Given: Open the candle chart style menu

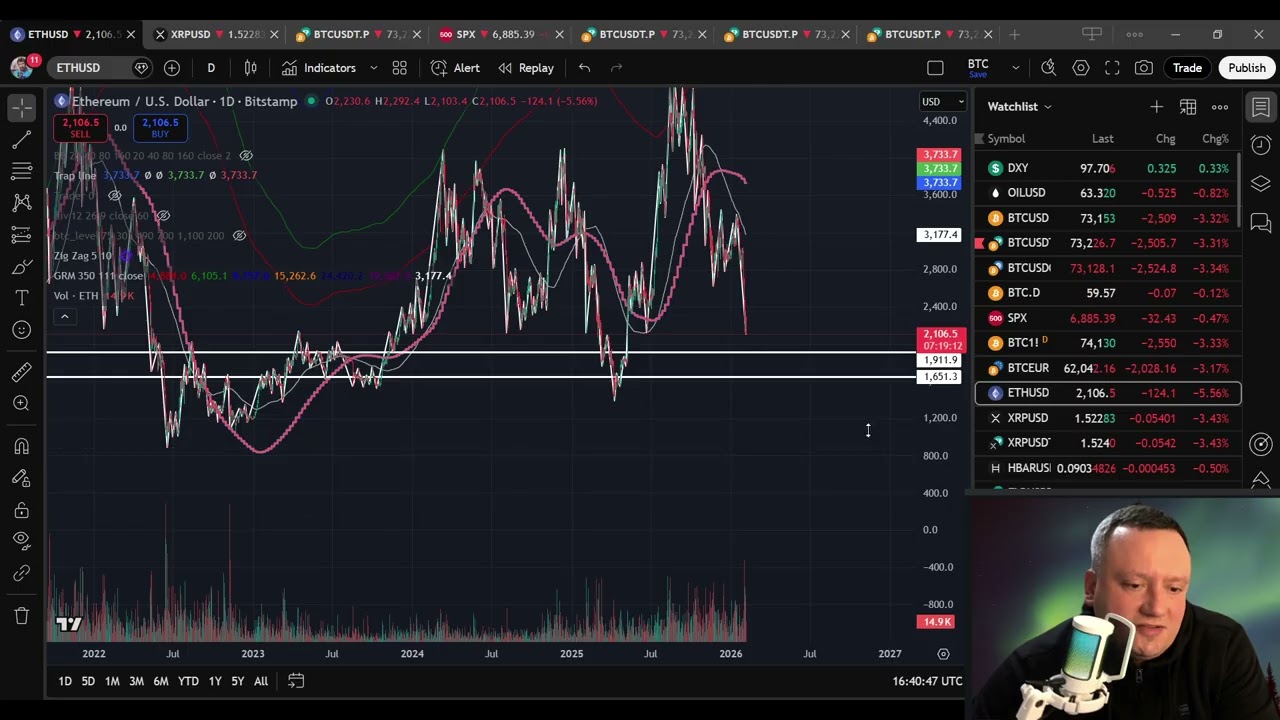Looking at the screenshot, I should pos(251,68).
